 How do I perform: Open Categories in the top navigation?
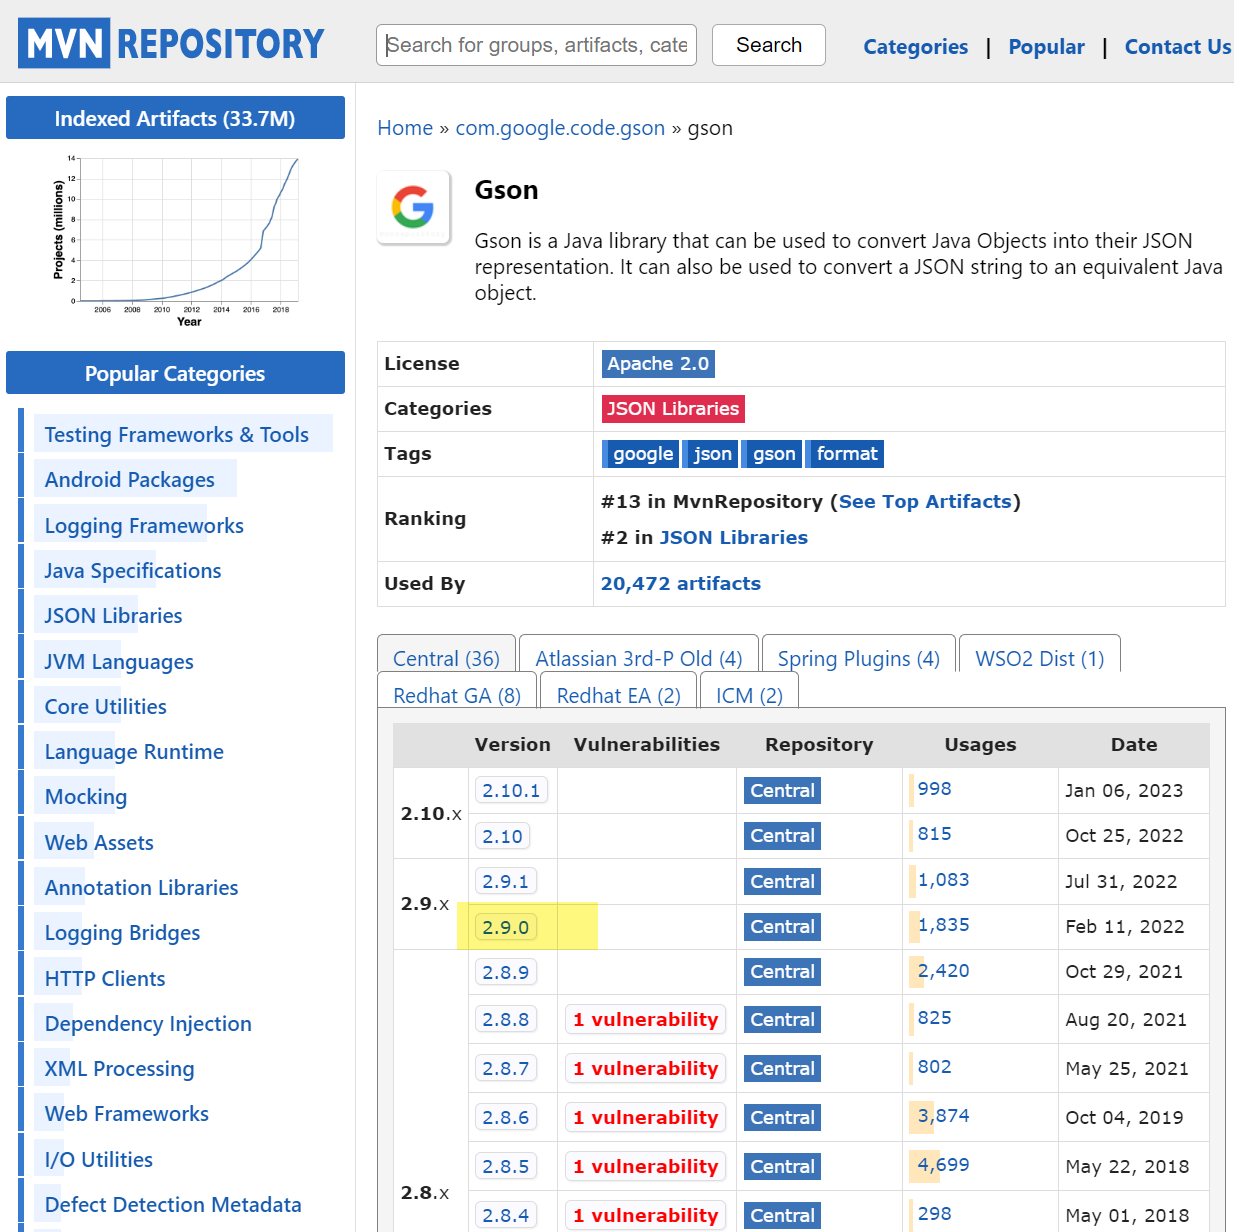915,47
